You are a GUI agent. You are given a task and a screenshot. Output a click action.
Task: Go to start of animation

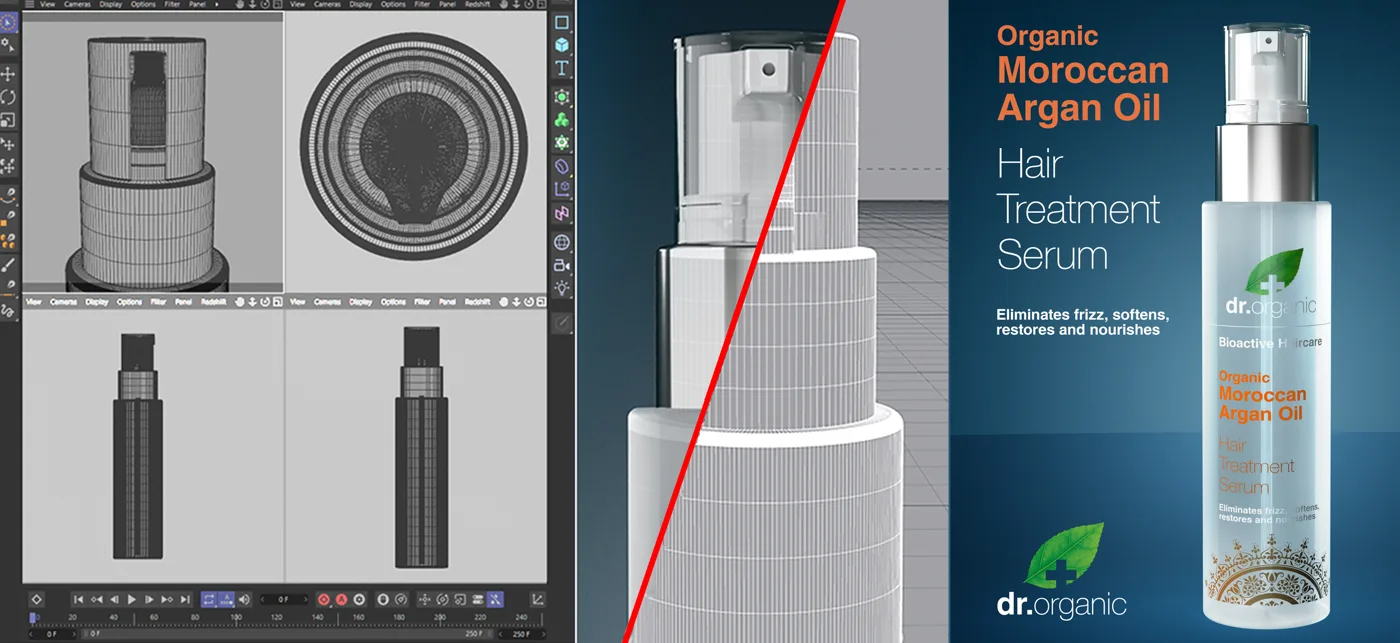point(78,599)
